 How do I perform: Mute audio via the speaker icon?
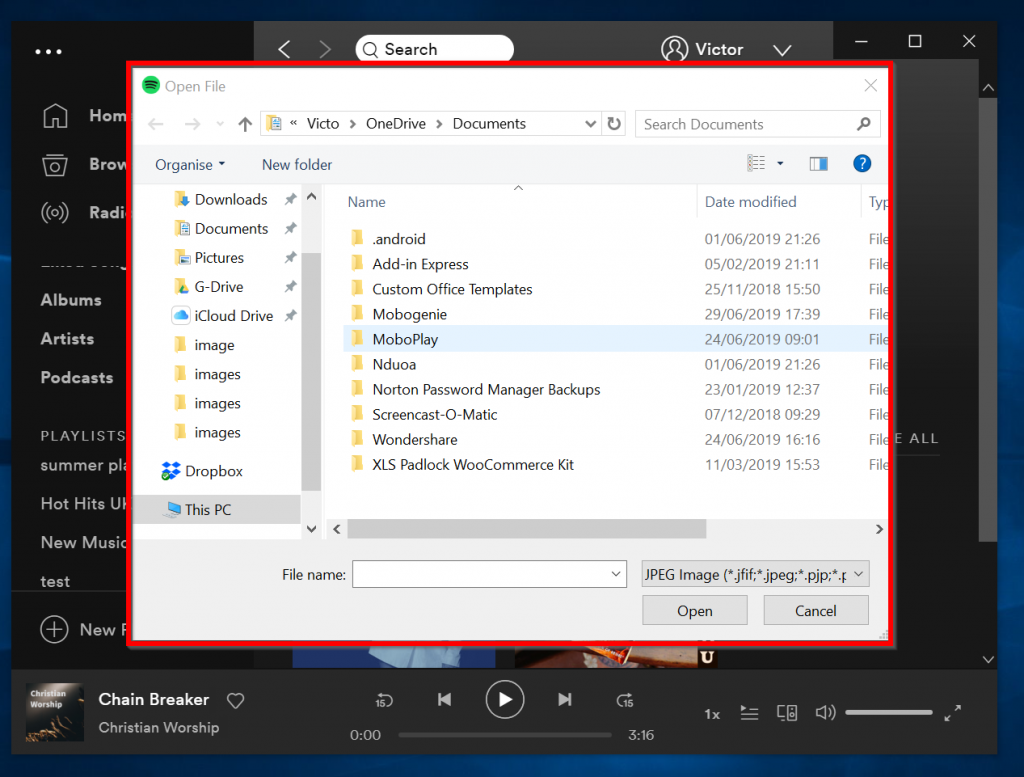(x=825, y=712)
